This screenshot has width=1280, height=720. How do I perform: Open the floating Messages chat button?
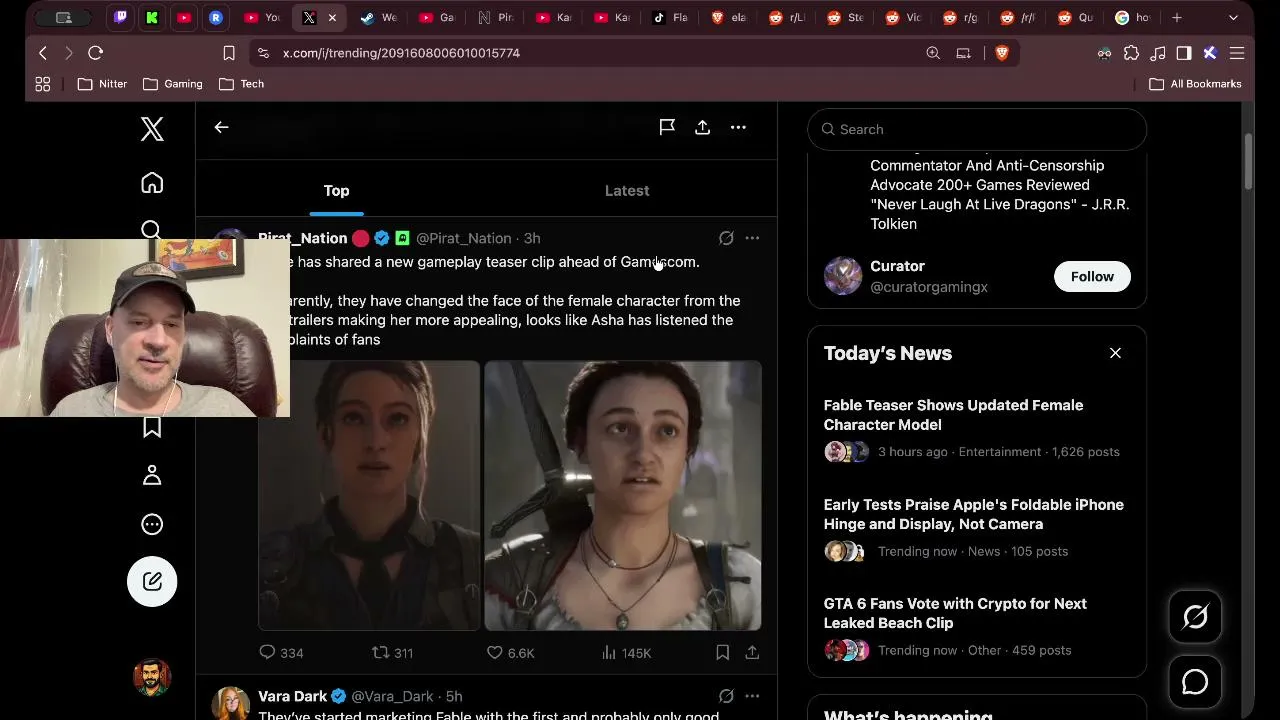1195,682
